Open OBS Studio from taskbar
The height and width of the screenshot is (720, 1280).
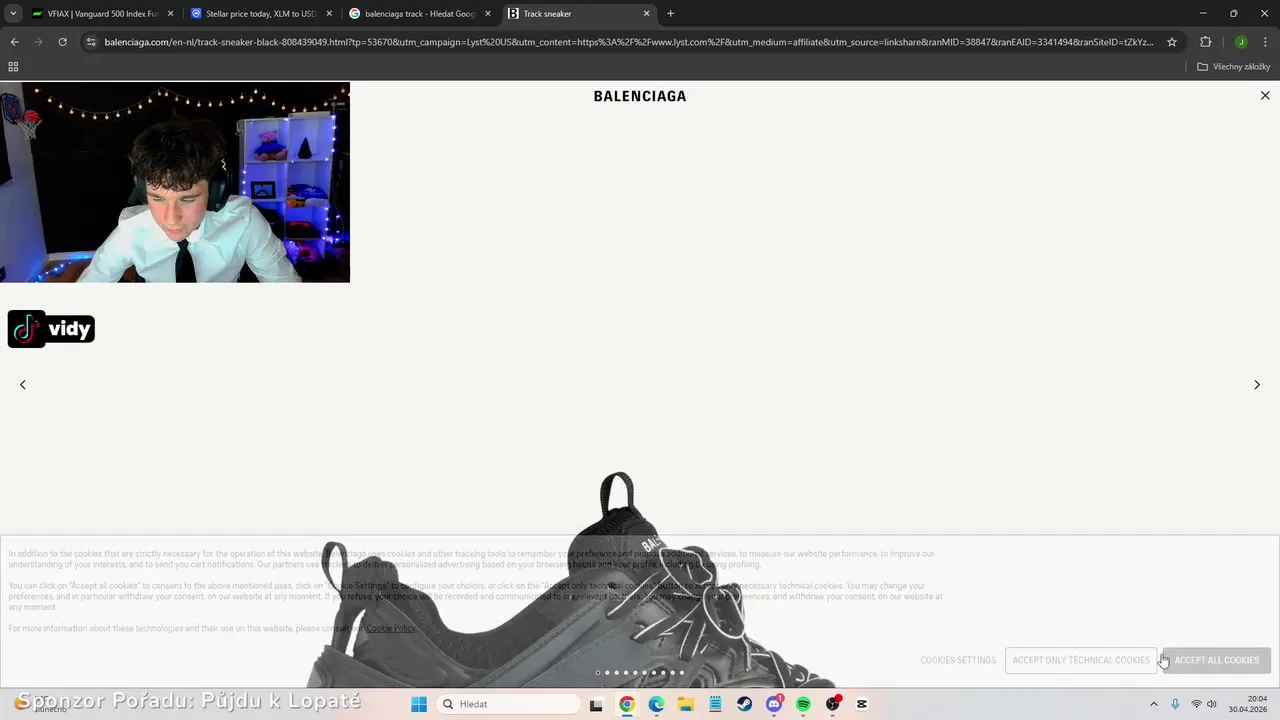pos(833,704)
